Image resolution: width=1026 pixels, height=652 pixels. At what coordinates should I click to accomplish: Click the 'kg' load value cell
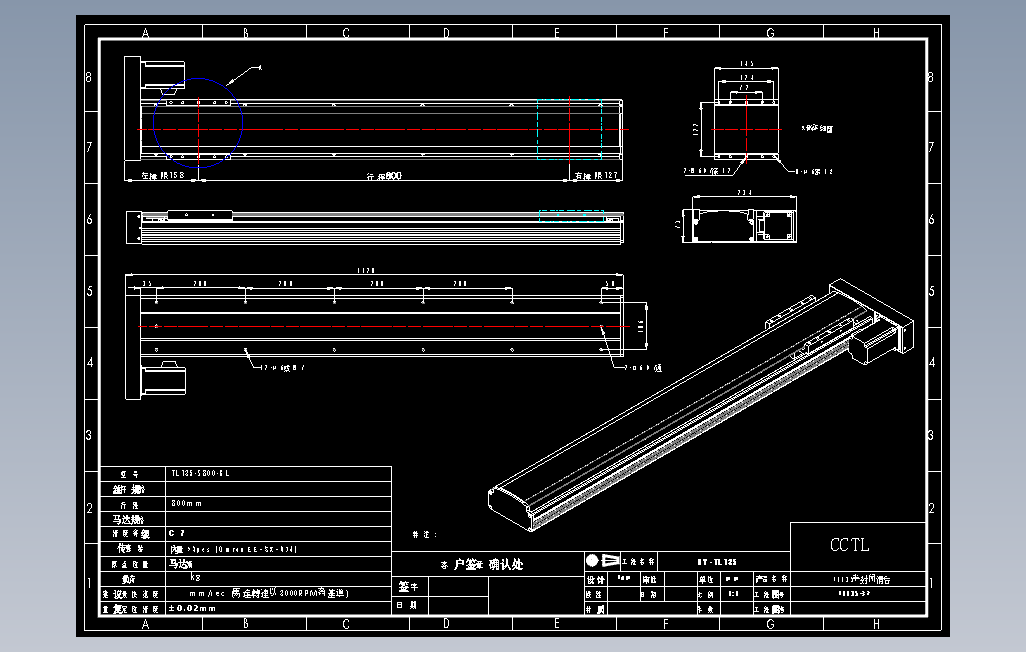pos(279,579)
